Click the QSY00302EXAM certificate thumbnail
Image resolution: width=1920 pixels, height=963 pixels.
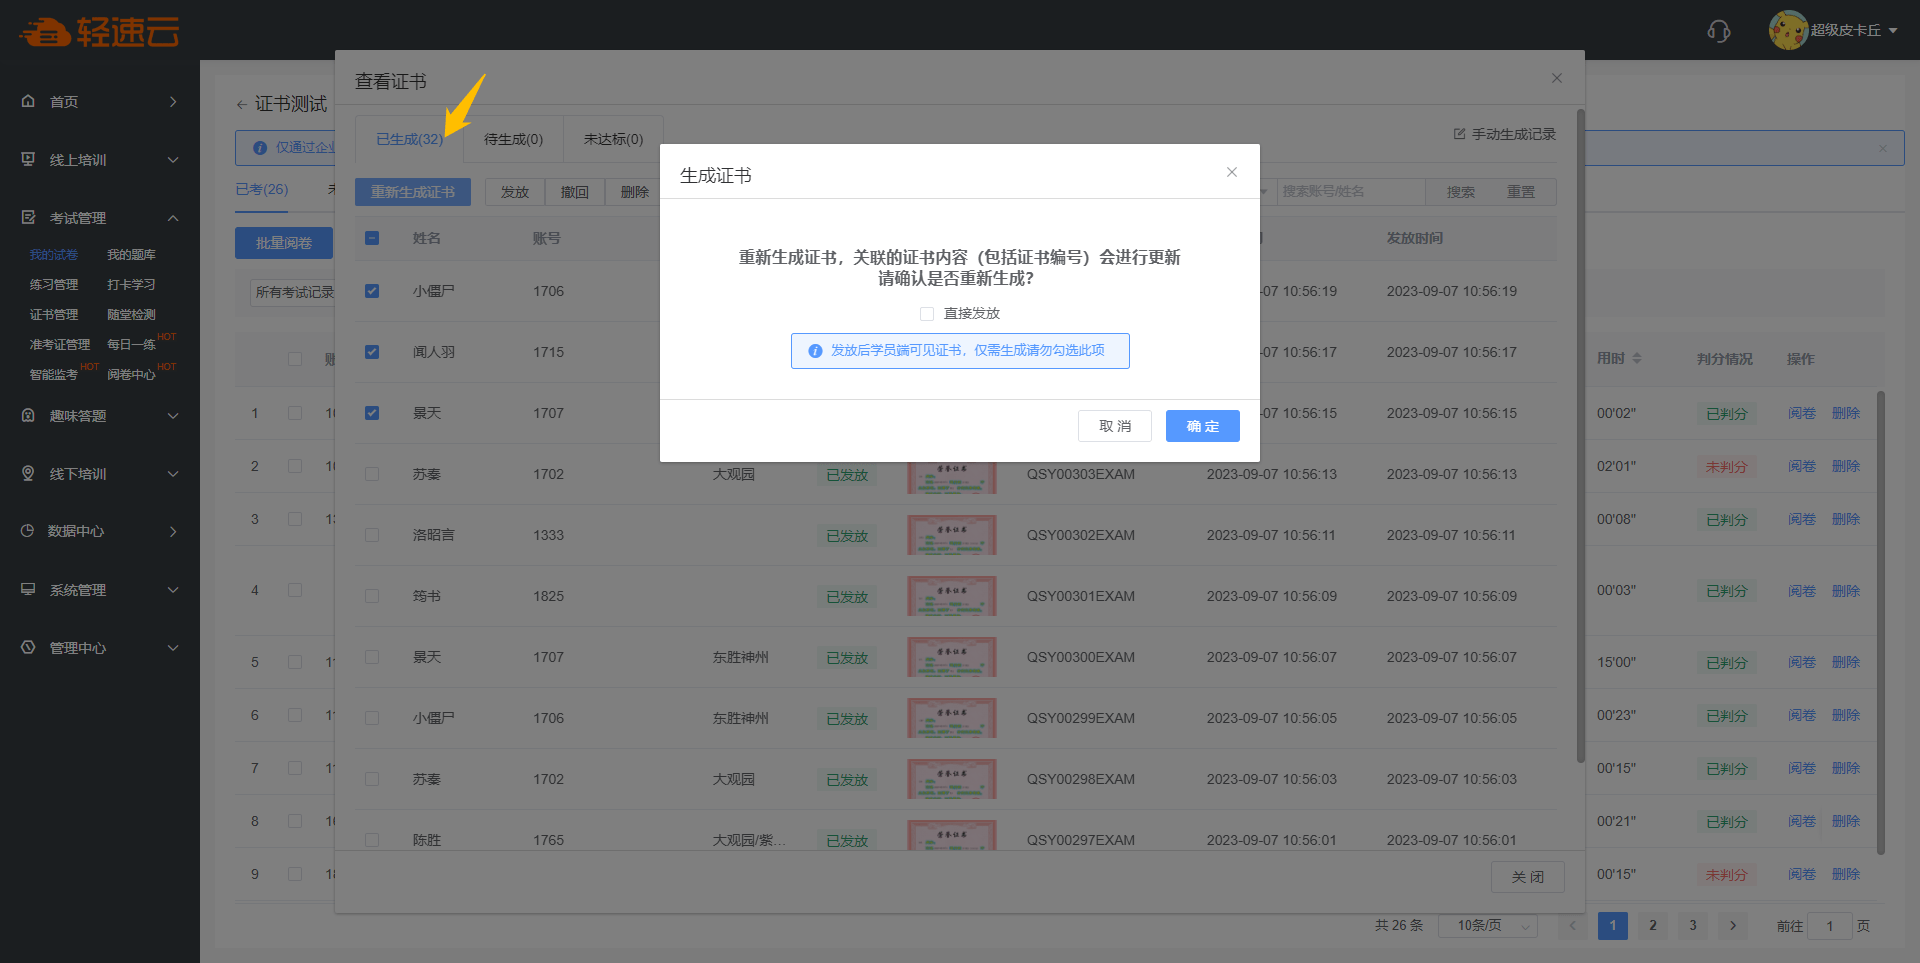[x=952, y=535]
